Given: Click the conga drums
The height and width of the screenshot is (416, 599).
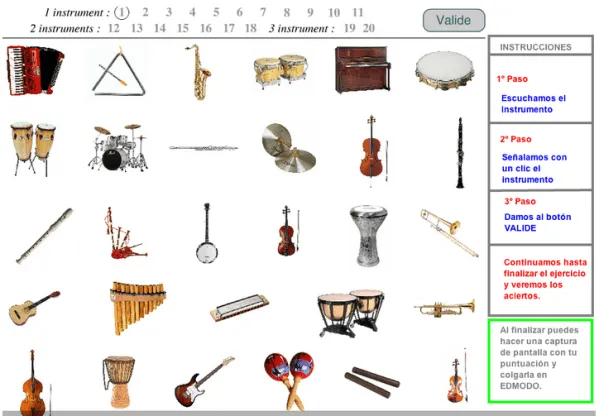Looking at the screenshot, I should click(33, 149).
